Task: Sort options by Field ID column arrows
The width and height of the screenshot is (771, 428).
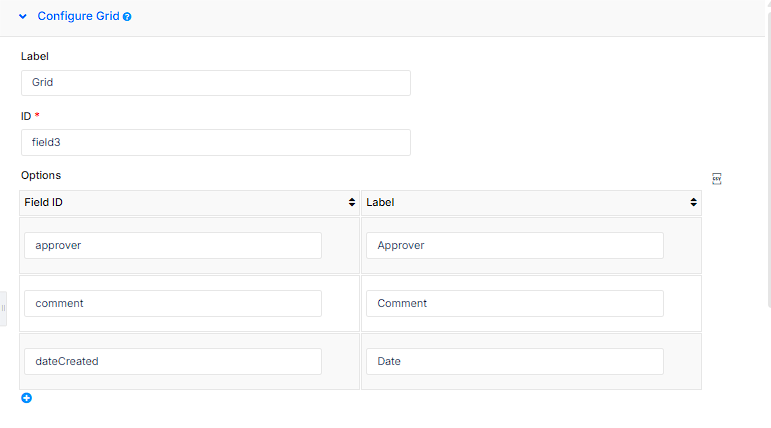Action: coord(352,202)
